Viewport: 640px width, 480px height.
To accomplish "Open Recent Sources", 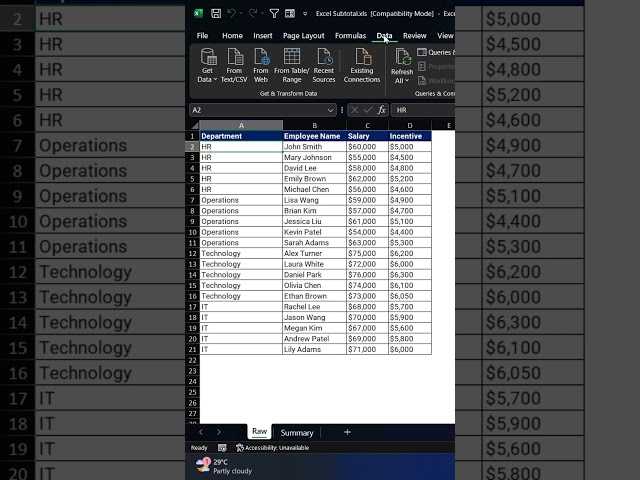I will tap(324, 65).
